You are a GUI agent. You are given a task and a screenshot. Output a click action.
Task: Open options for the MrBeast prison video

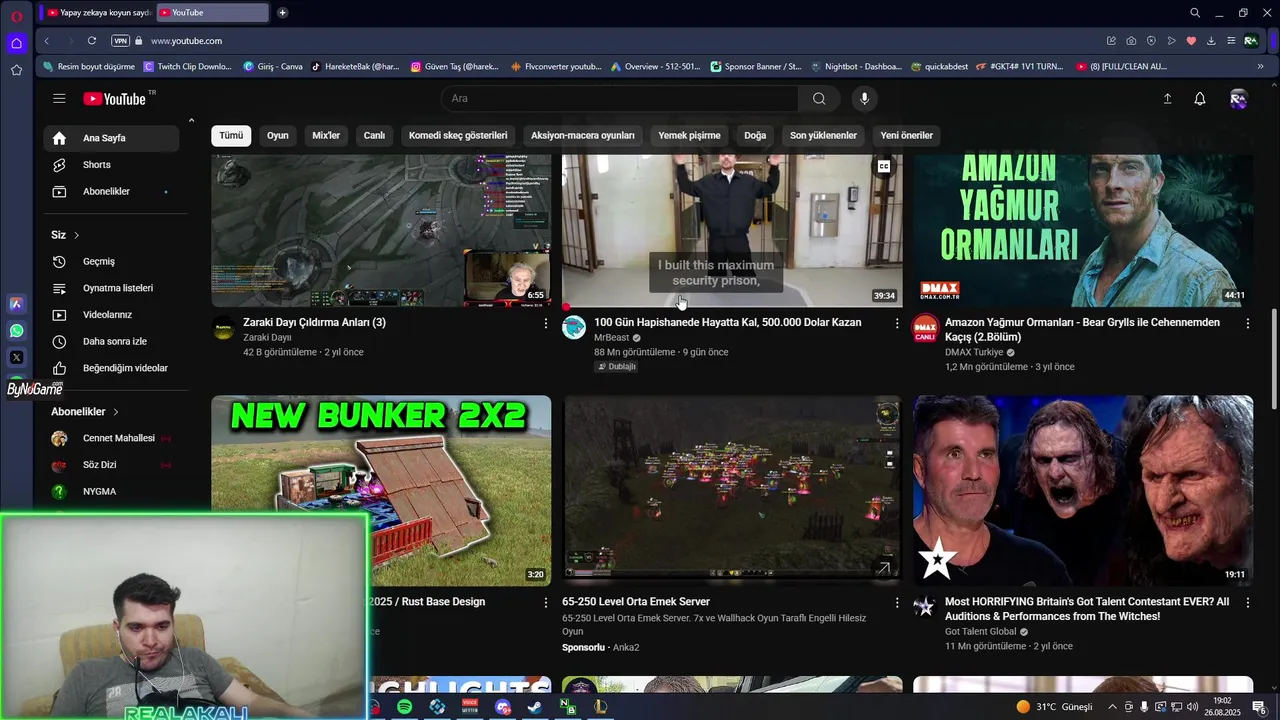click(x=897, y=323)
